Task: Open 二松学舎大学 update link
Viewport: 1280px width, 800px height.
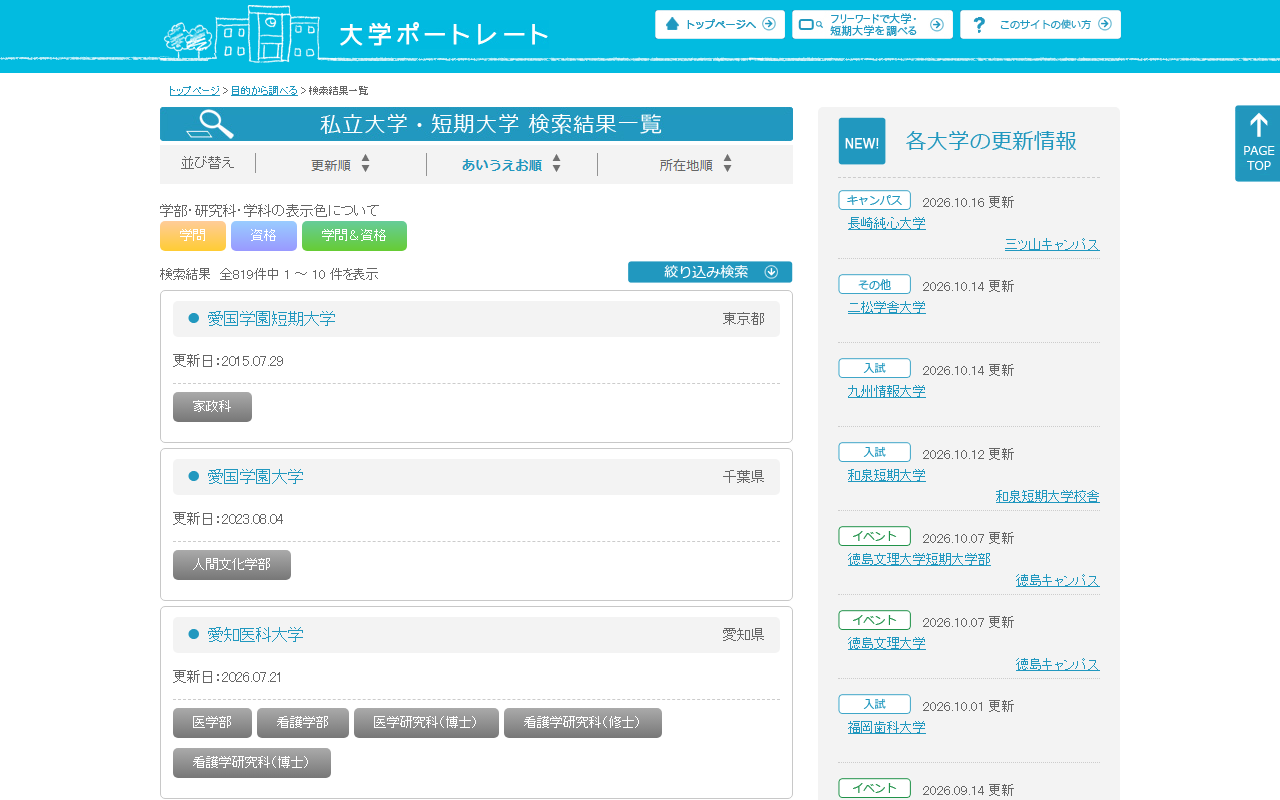Action: tap(887, 307)
